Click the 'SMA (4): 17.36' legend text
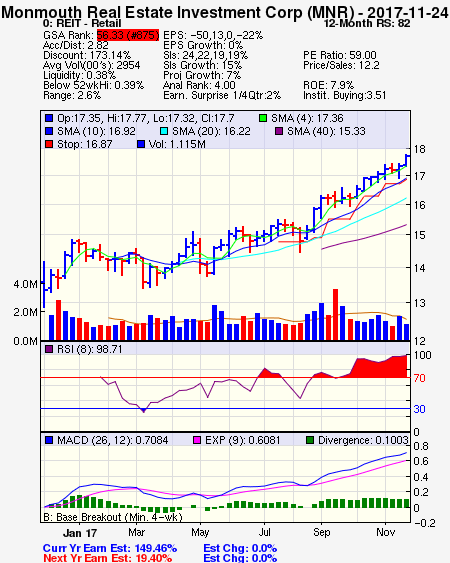450x563 pixels. click(x=307, y=118)
